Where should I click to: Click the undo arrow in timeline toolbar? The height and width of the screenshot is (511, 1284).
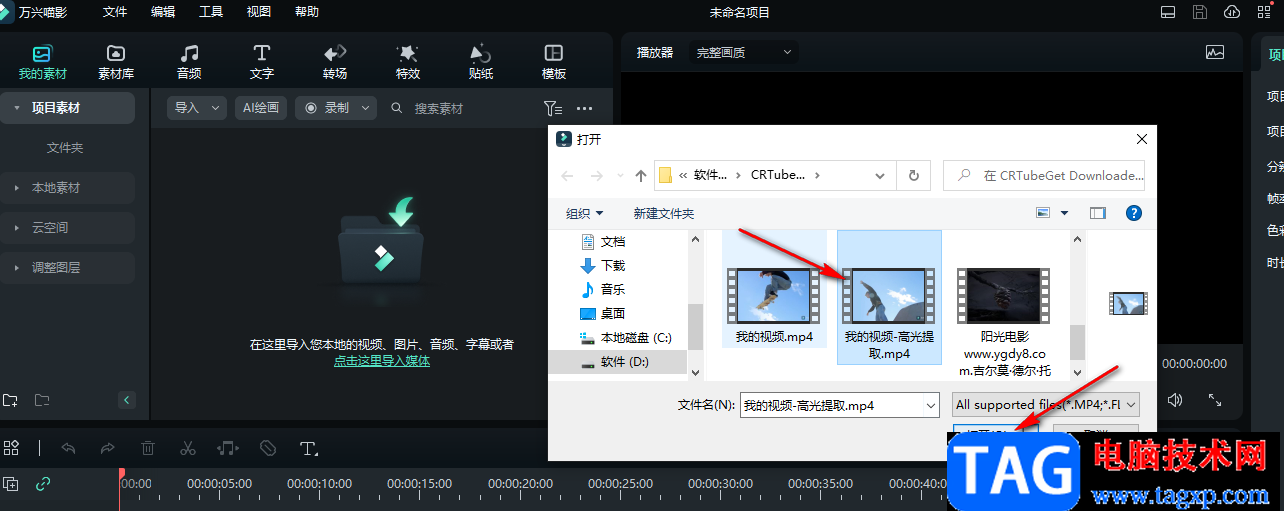[x=68, y=448]
